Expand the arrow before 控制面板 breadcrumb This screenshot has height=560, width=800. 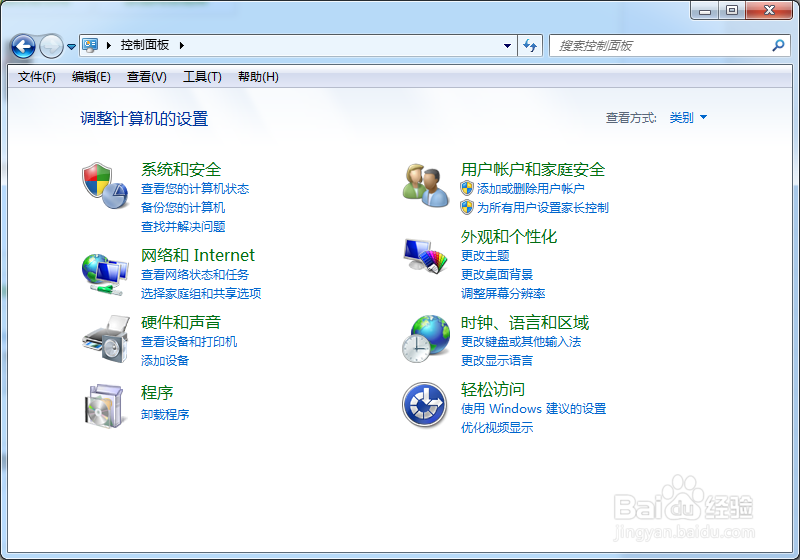click(x=109, y=45)
